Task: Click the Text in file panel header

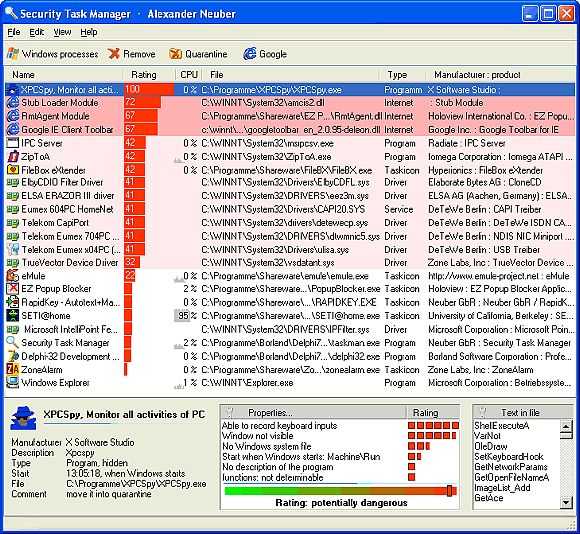Action: (522, 413)
